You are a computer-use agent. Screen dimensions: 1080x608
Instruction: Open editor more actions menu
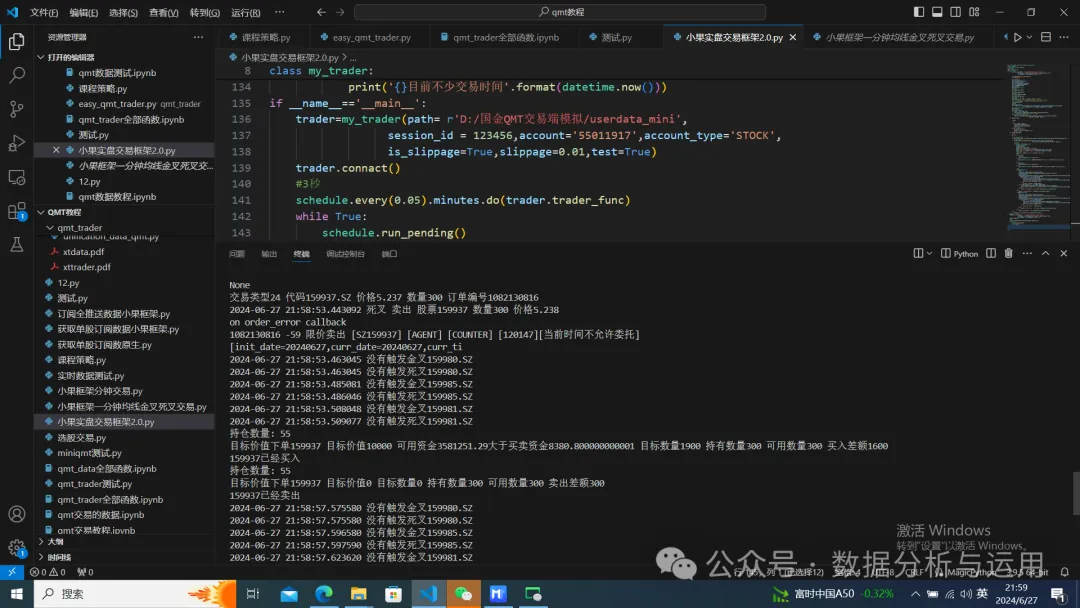coord(1064,37)
